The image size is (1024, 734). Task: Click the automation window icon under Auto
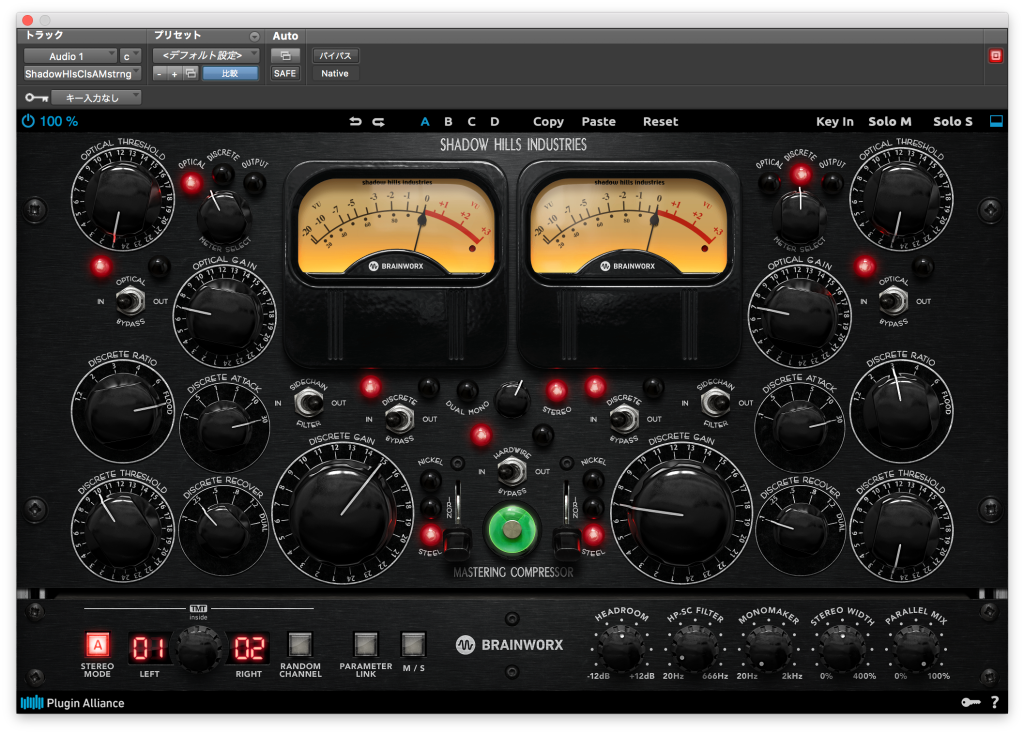(x=285, y=56)
